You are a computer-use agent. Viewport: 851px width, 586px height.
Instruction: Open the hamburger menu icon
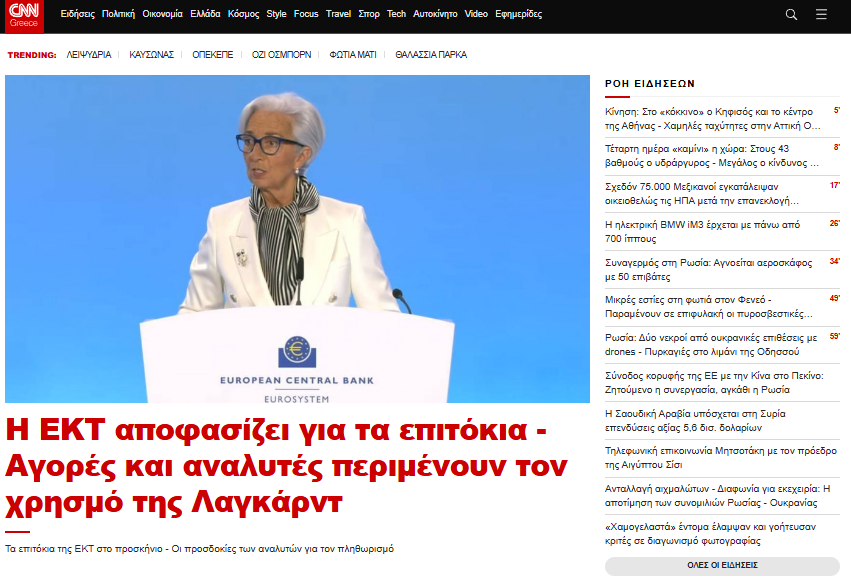(821, 14)
